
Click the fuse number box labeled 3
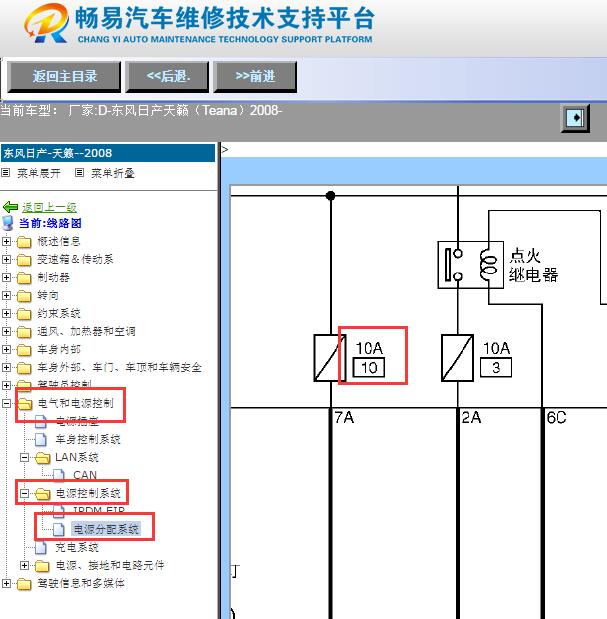click(x=496, y=368)
